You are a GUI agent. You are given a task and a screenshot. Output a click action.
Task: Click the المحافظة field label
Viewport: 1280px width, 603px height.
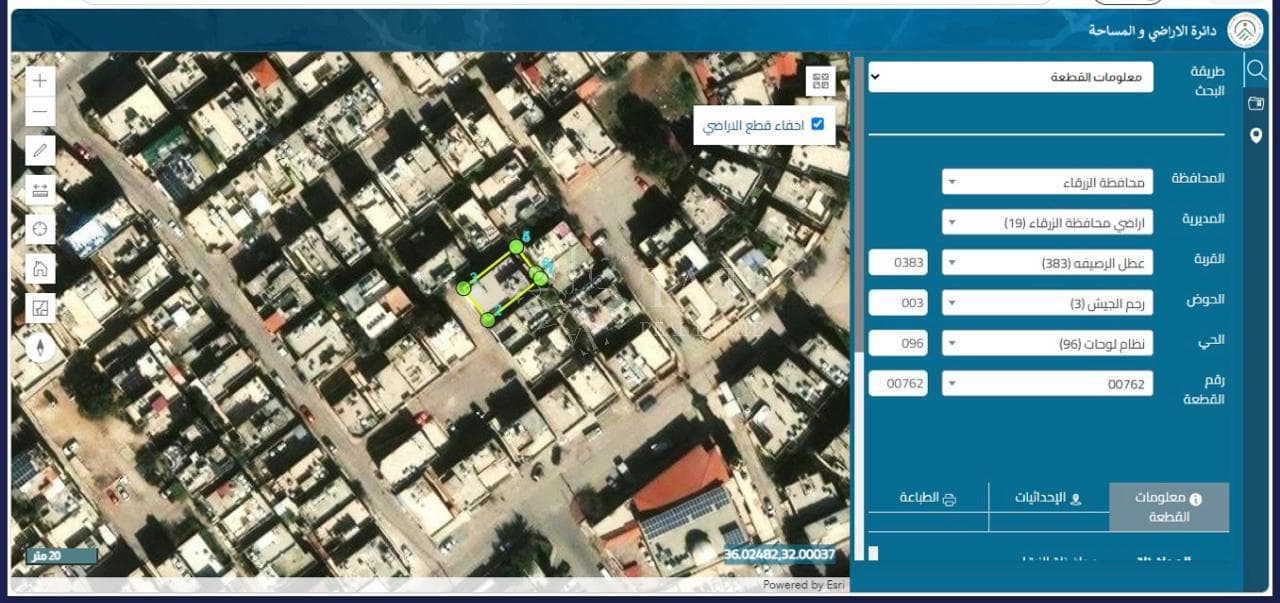tap(1197, 178)
